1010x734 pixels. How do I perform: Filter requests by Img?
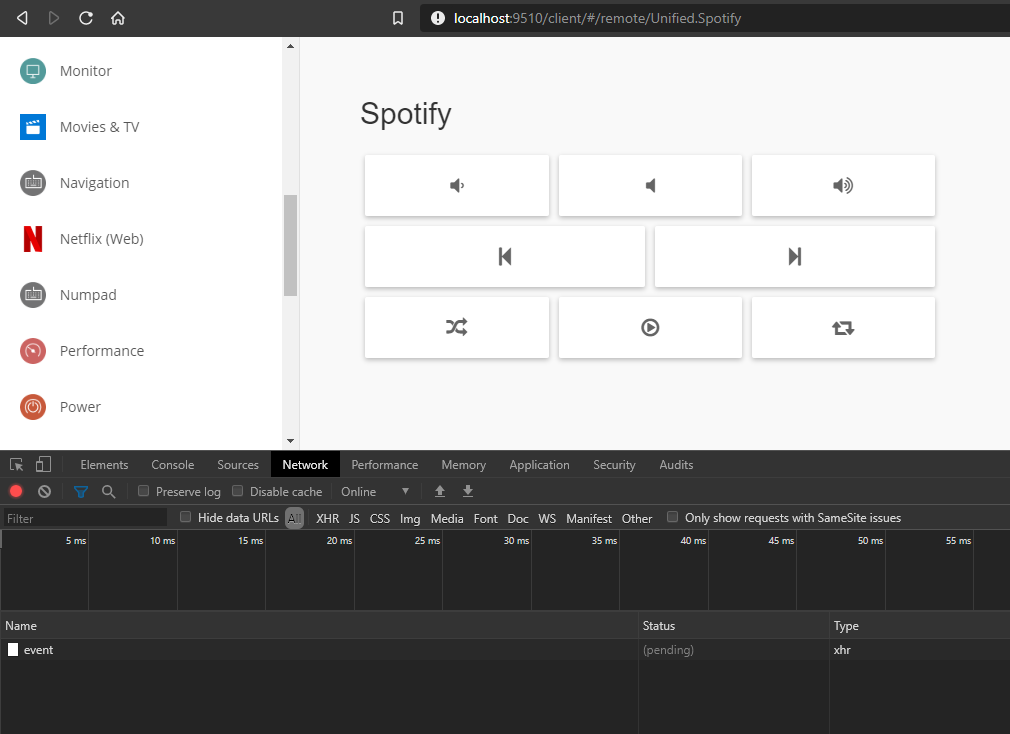[410, 518]
